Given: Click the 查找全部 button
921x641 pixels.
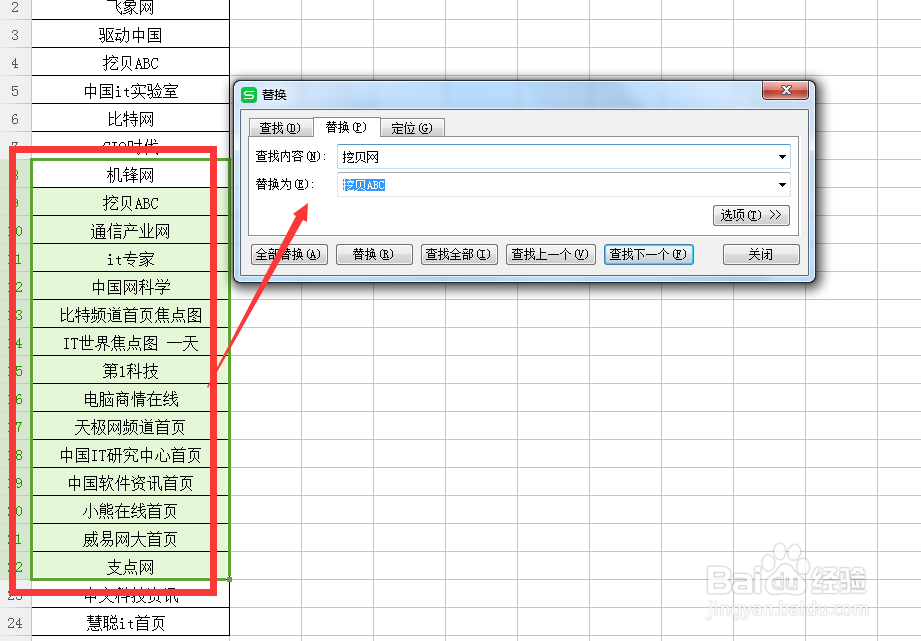Looking at the screenshot, I should pos(459,254).
